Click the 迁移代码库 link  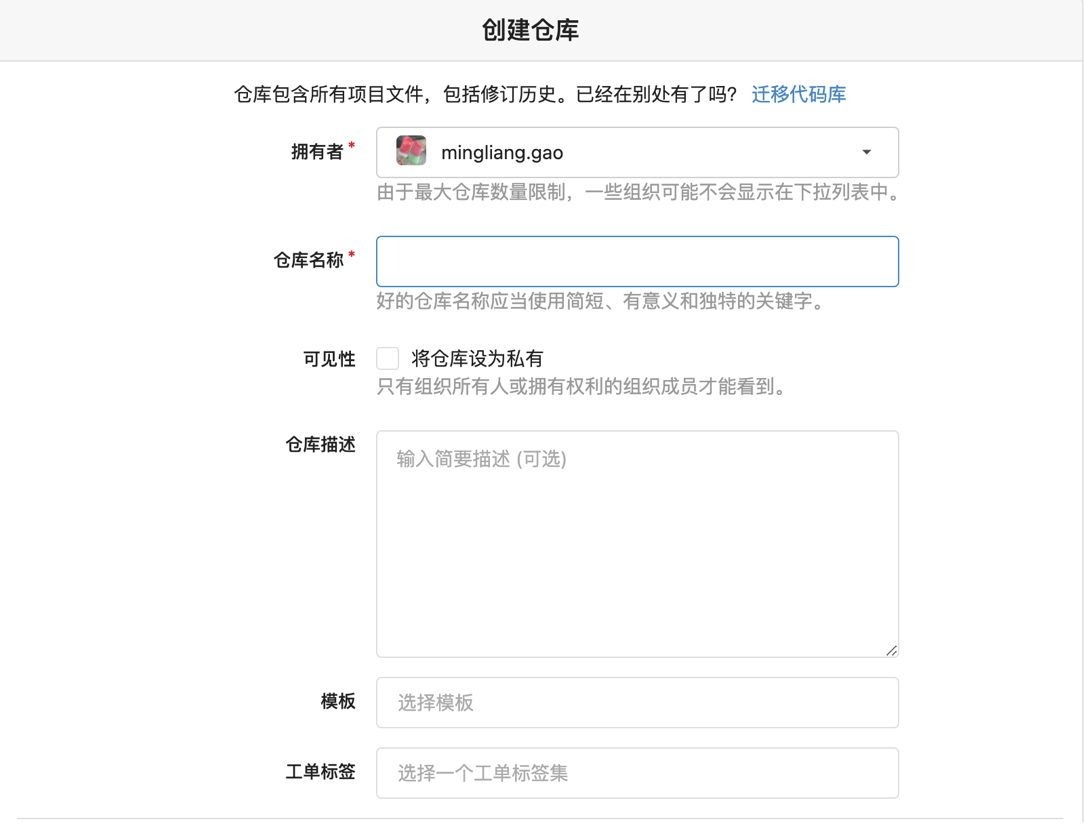click(798, 94)
